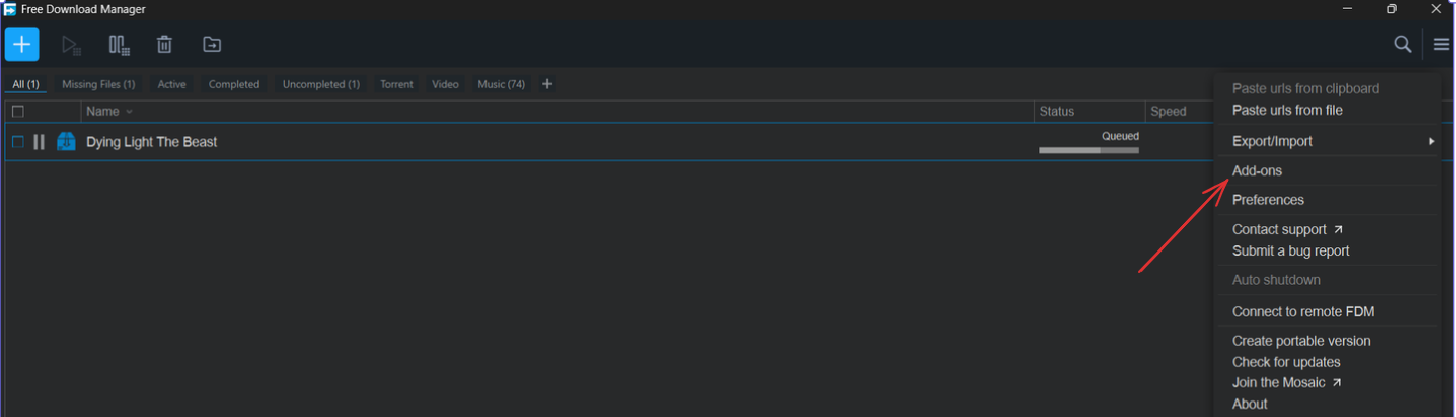Image resolution: width=1456 pixels, height=417 pixels.
Task: Click the Queued download progress bar
Action: pos(1089,150)
